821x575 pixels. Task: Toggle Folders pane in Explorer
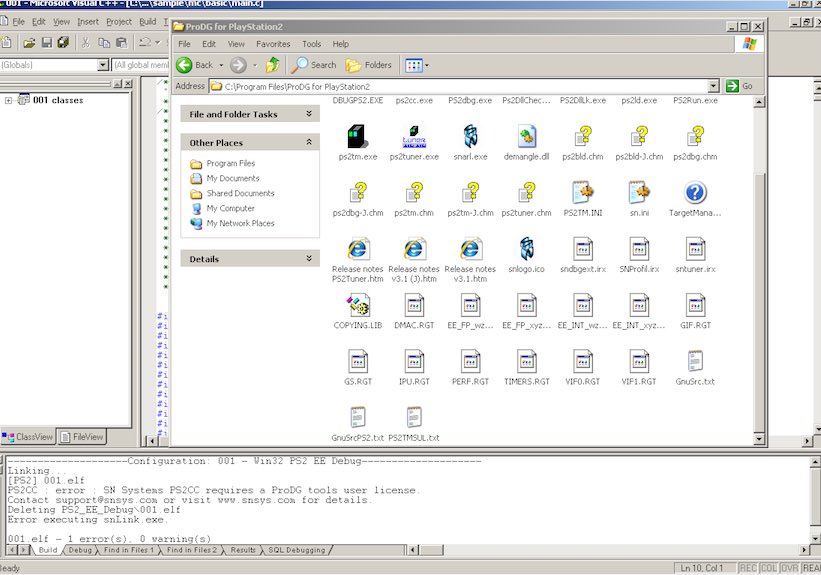point(369,65)
